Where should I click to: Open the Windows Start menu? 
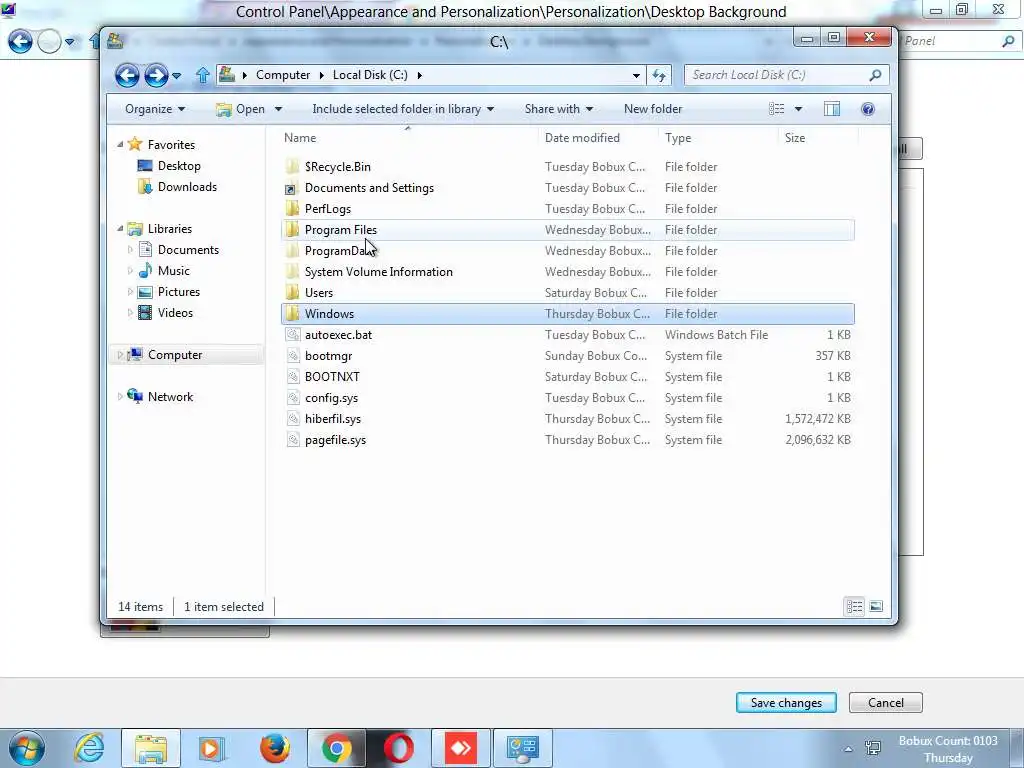27,748
